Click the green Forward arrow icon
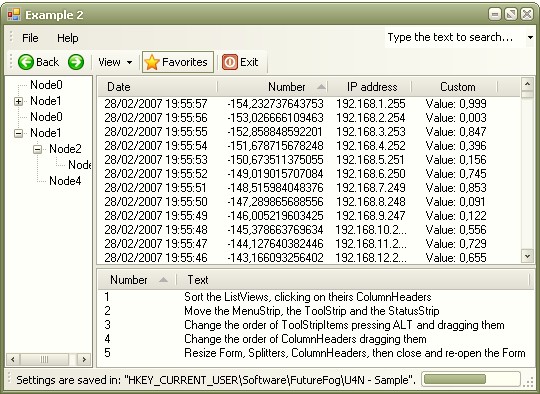 (x=76, y=62)
